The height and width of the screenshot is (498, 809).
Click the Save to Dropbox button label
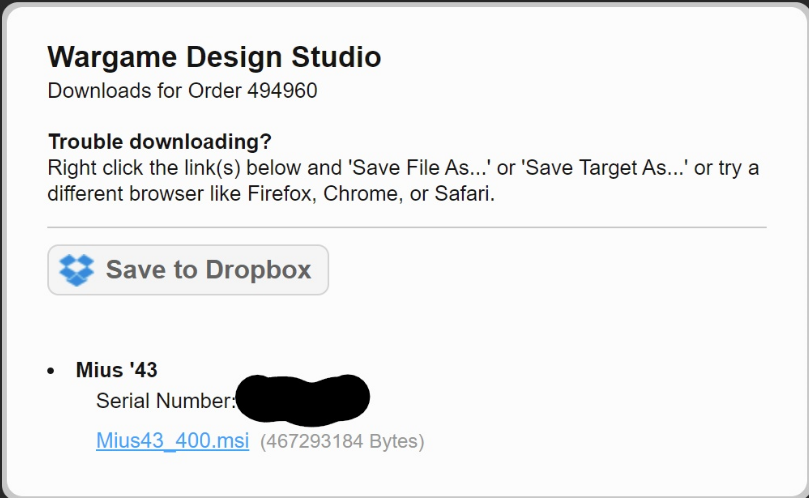point(208,270)
